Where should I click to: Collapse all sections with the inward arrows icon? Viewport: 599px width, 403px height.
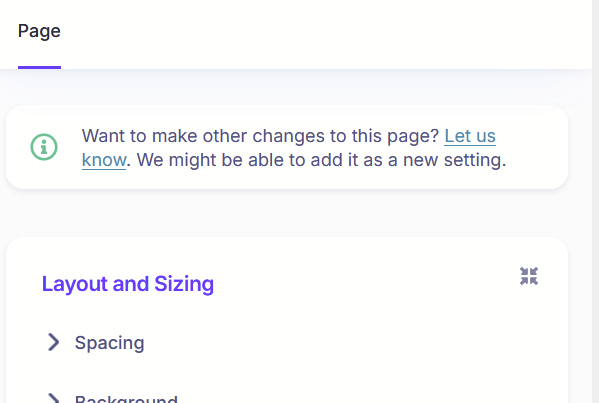coord(529,276)
